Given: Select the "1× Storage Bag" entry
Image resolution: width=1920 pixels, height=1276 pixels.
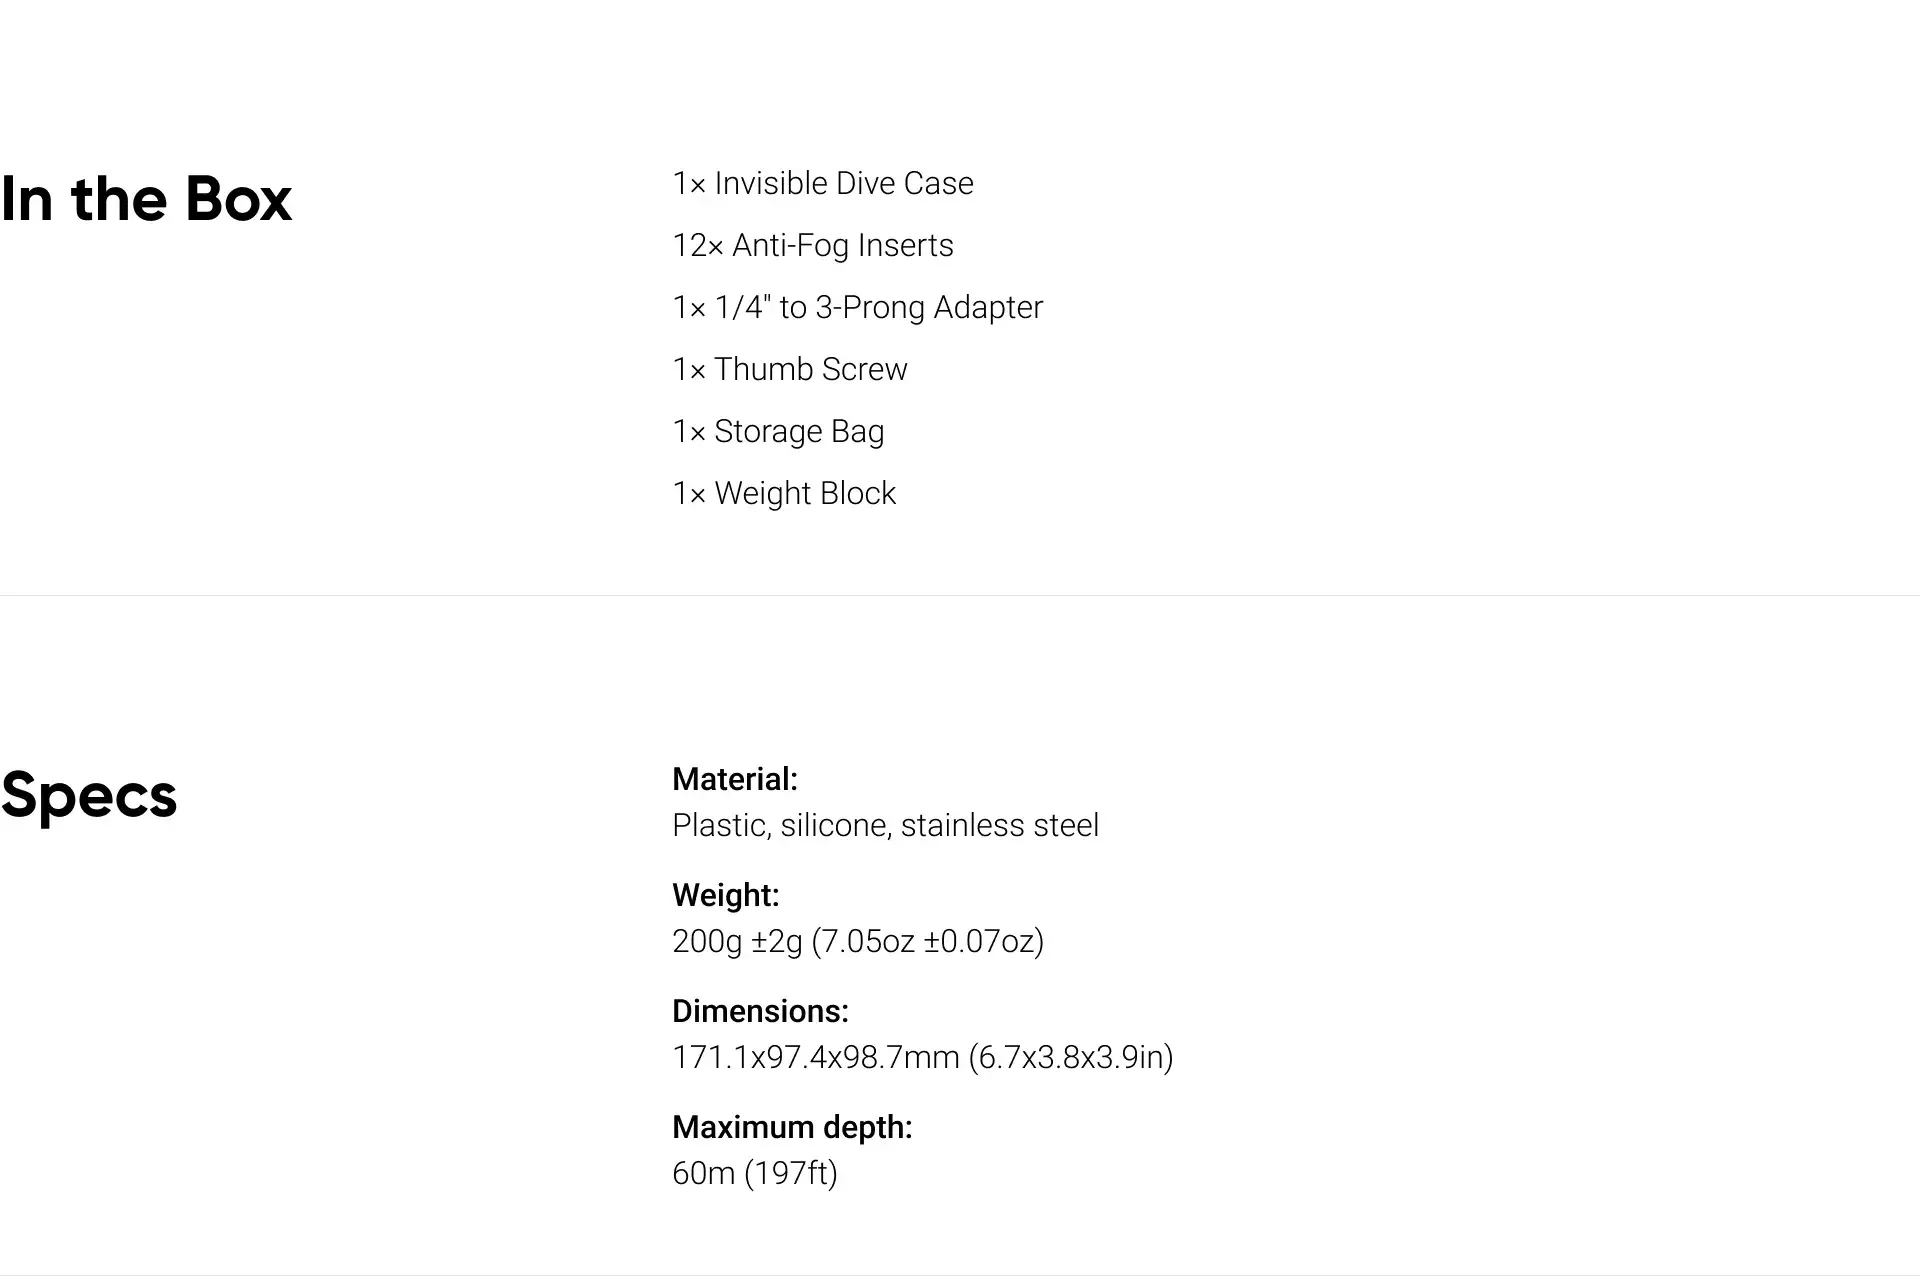Looking at the screenshot, I should pyautogui.click(x=778, y=432).
